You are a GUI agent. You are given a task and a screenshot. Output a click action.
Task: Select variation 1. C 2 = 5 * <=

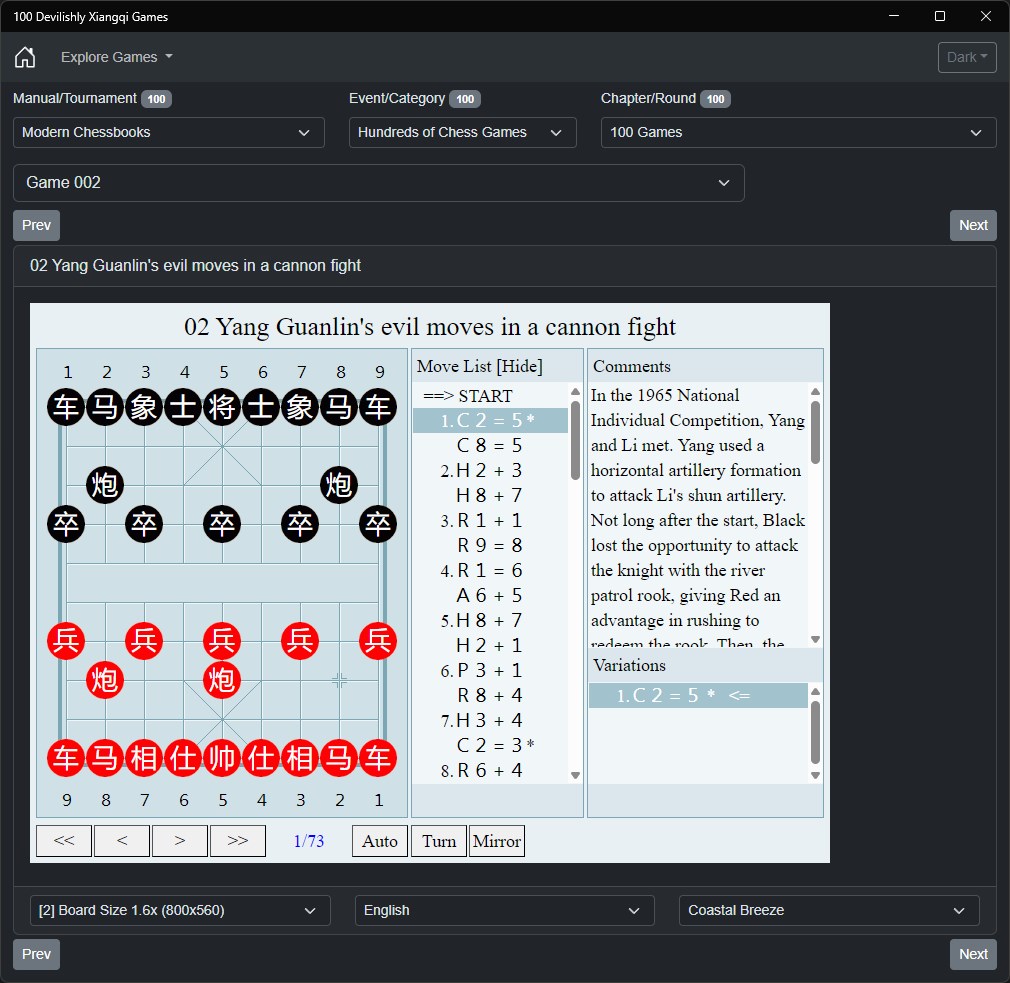tap(698, 696)
